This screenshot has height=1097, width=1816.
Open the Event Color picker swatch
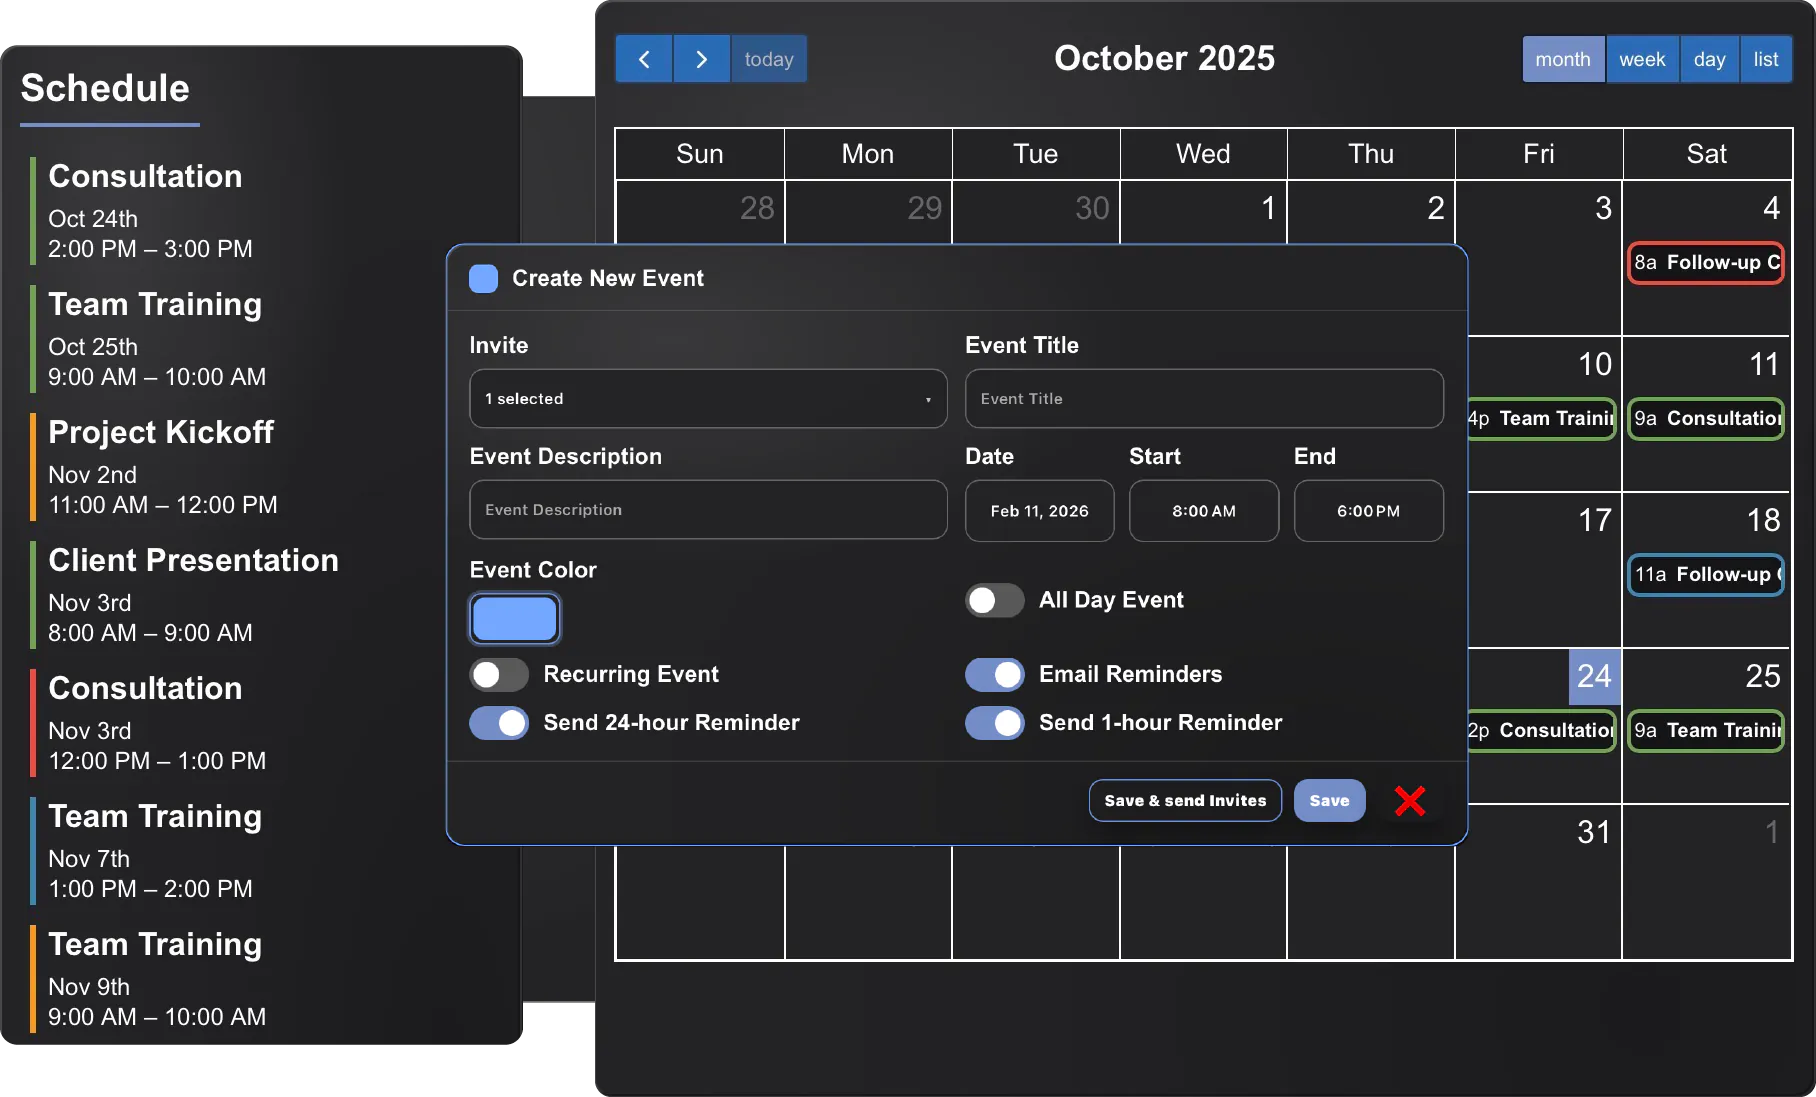(x=513, y=618)
